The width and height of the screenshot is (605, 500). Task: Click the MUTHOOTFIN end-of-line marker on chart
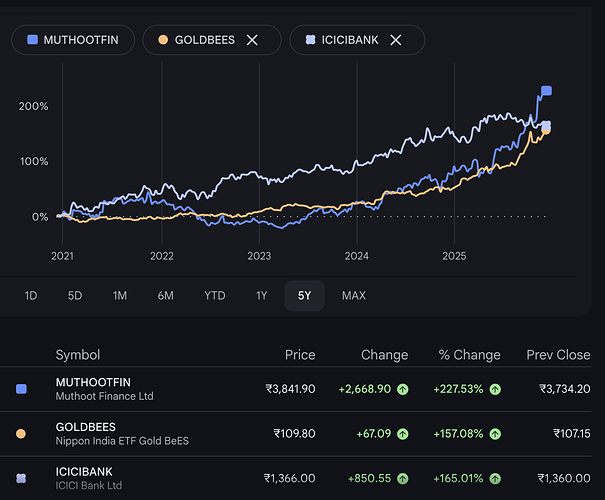[546, 91]
